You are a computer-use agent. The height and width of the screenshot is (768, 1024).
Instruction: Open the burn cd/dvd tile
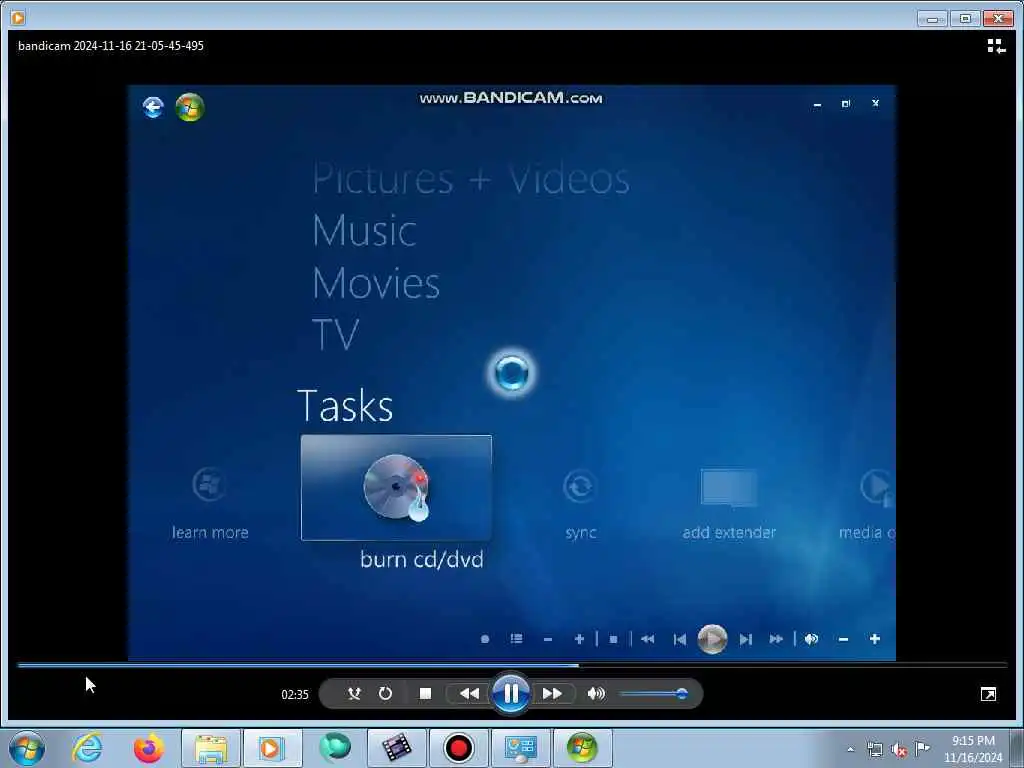(396, 488)
